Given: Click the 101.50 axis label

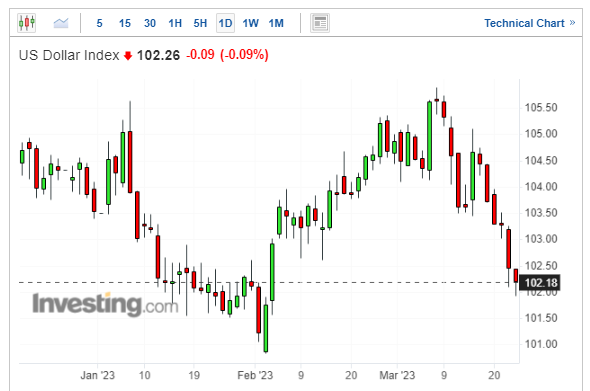Looking at the screenshot, I should 541,318.
